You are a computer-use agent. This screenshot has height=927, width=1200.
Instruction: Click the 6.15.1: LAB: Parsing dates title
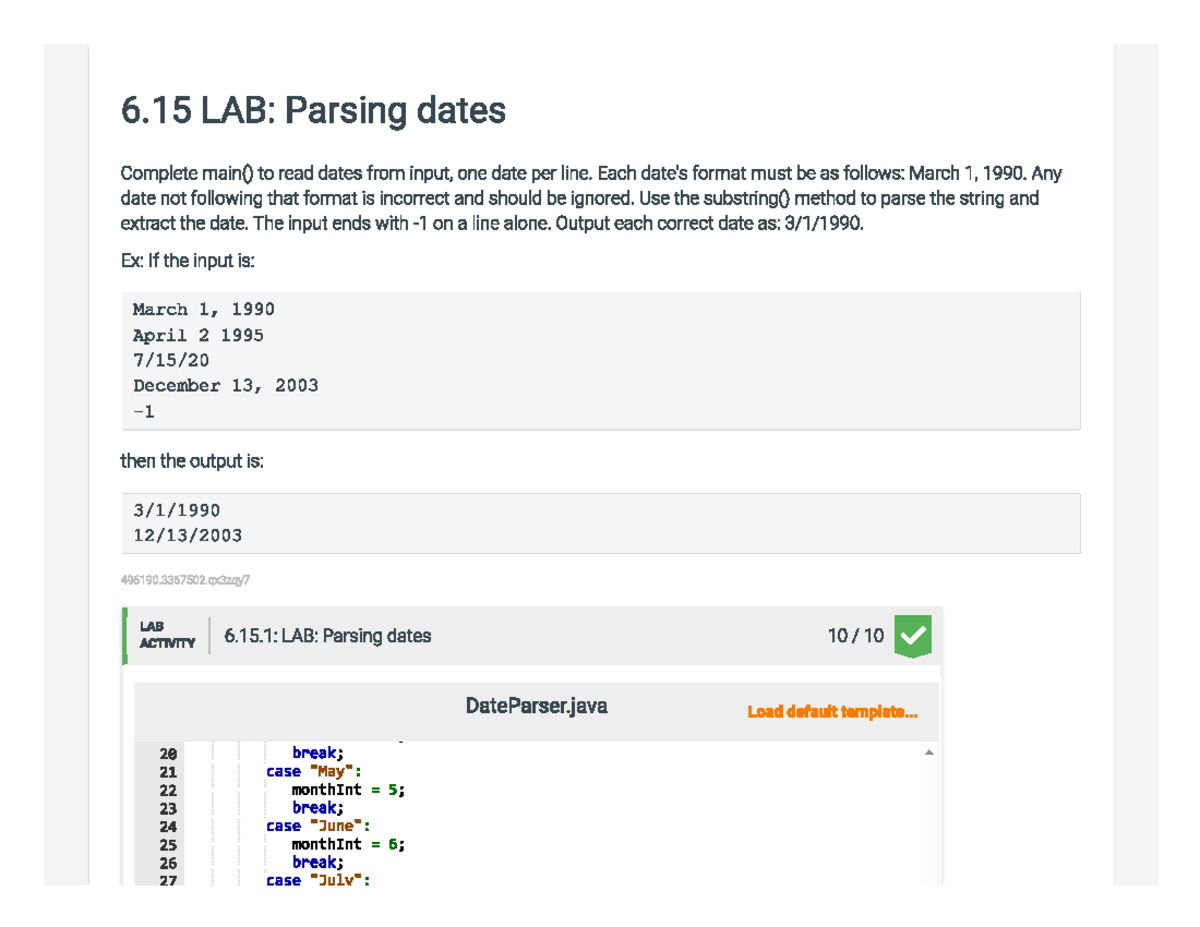pos(327,635)
